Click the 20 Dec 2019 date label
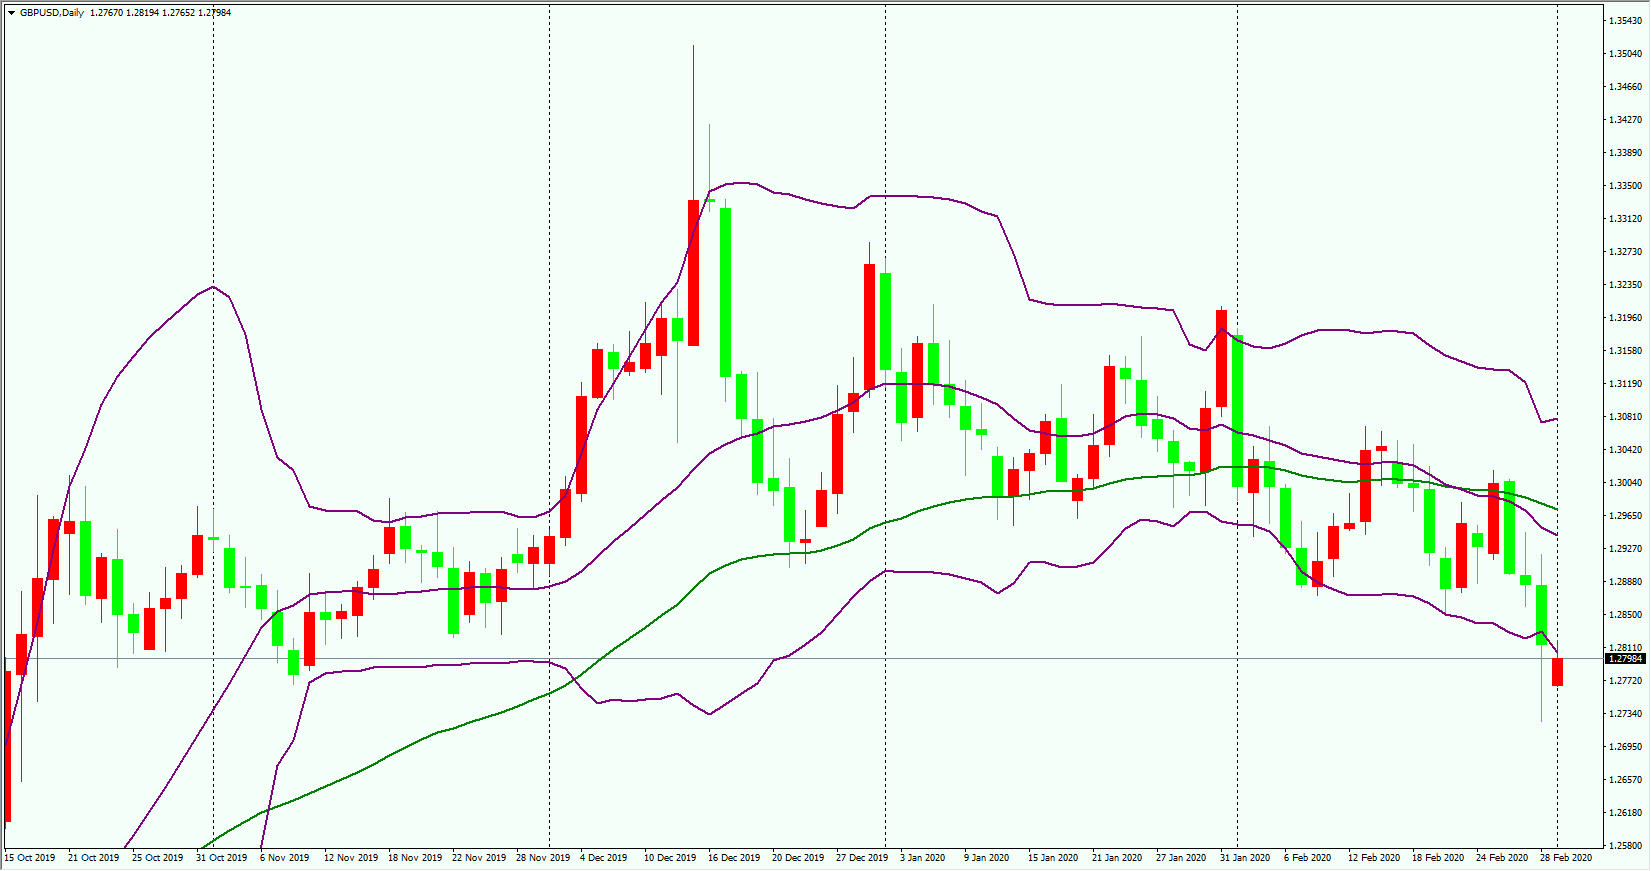Screen dimensions: 1651x871 pyautogui.click(x=798, y=858)
